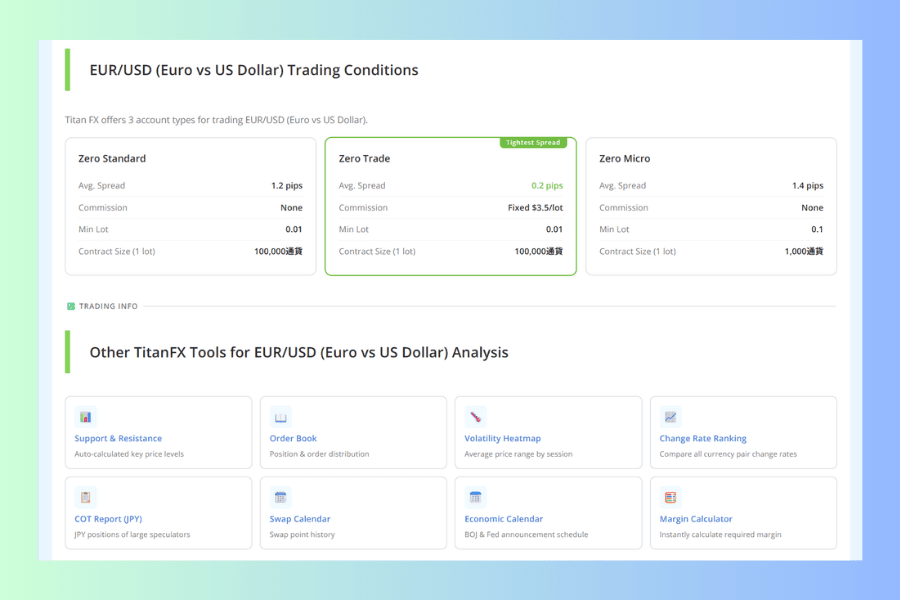Open the Swap Calendar link
Image resolution: width=900 pixels, height=600 pixels.
(300, 518)
